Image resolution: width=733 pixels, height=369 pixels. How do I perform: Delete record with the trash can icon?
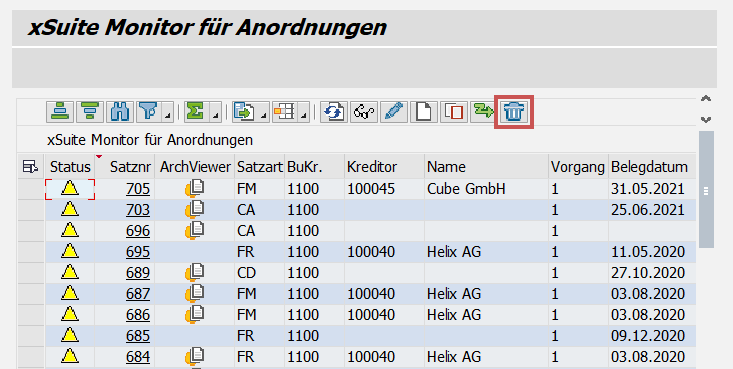pyautogui.click(x=514, y=112)
